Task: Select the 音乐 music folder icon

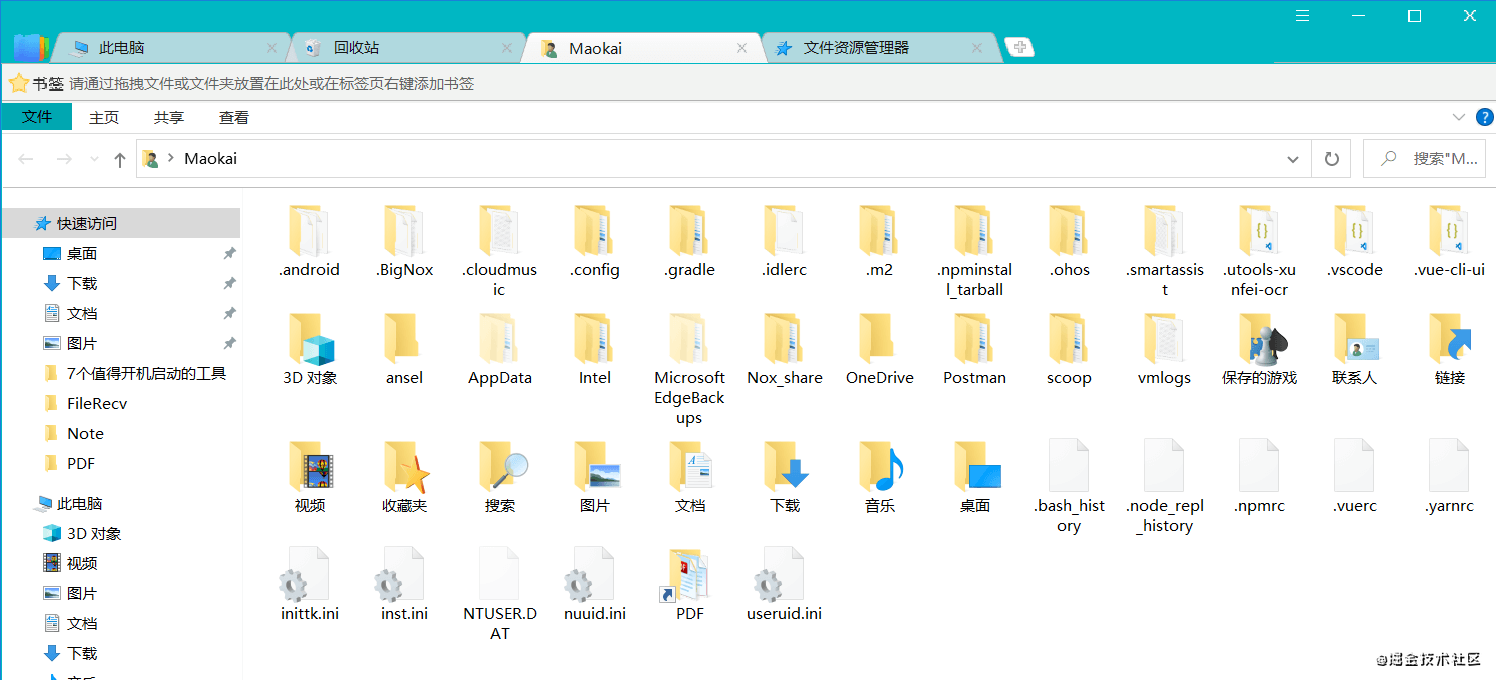Action: (880, 468)
